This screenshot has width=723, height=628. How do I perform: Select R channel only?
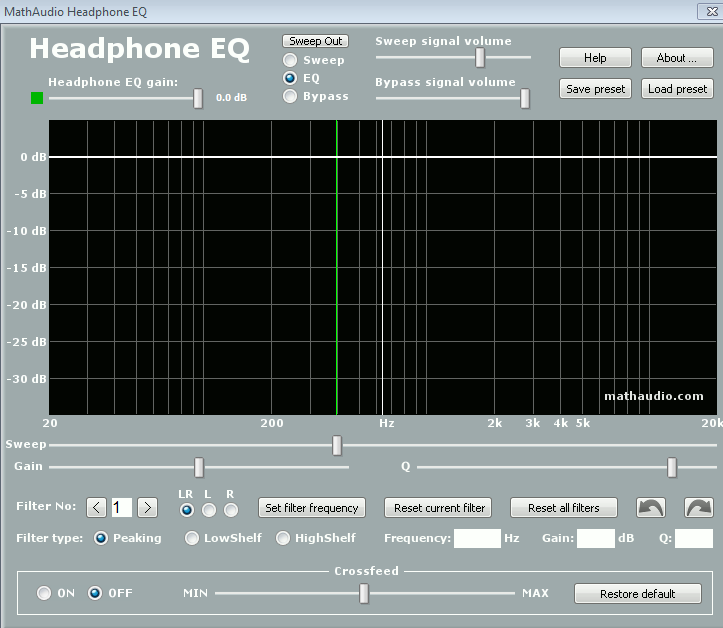231,510
